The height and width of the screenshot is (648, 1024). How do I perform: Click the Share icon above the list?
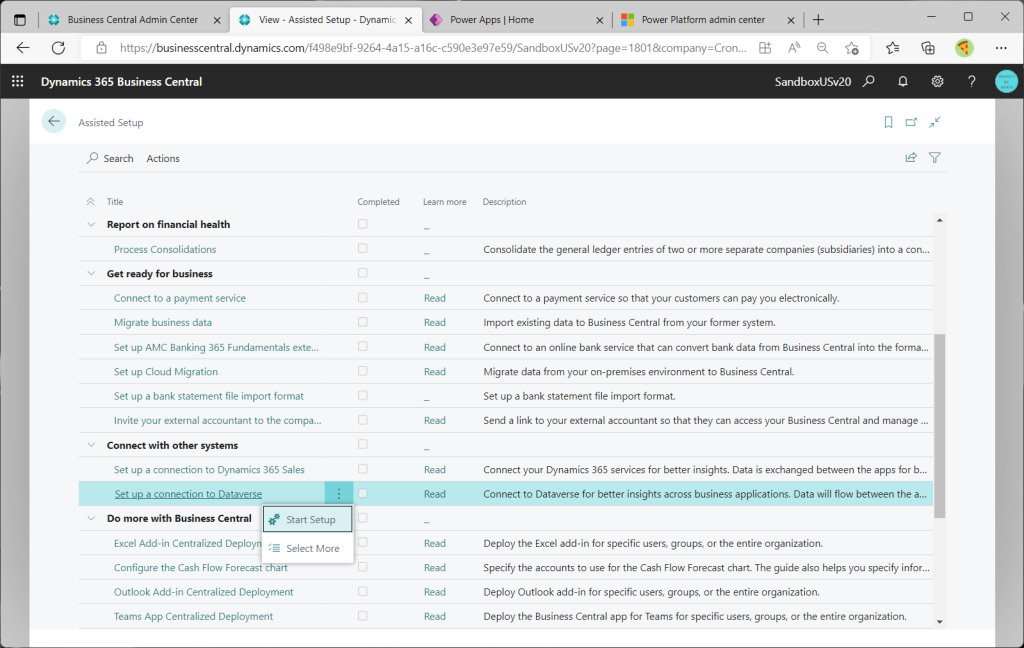tap(911, 157)
